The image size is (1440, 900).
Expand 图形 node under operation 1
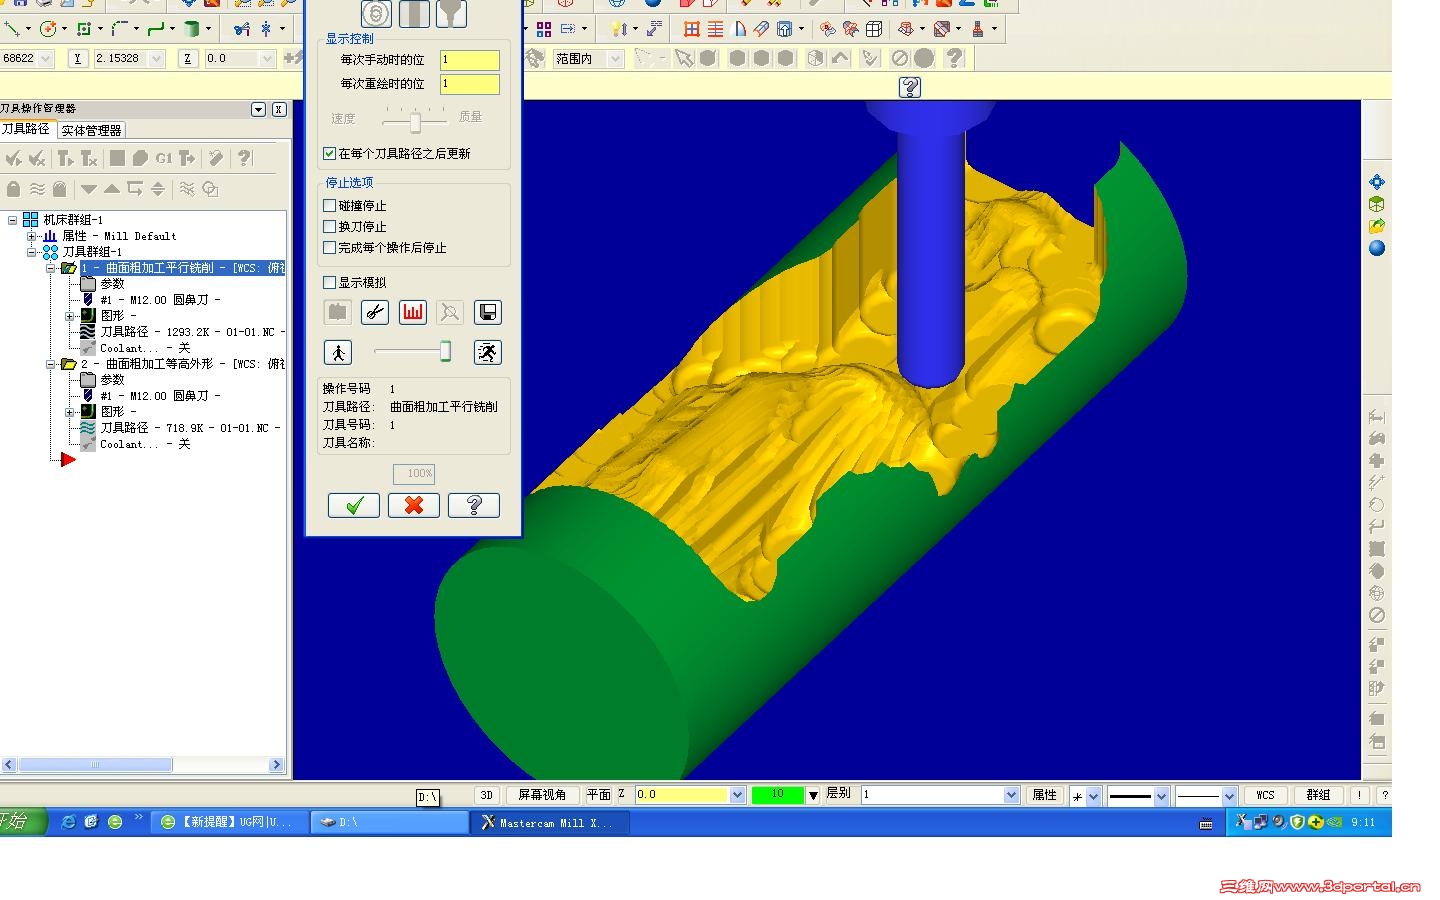70,316
